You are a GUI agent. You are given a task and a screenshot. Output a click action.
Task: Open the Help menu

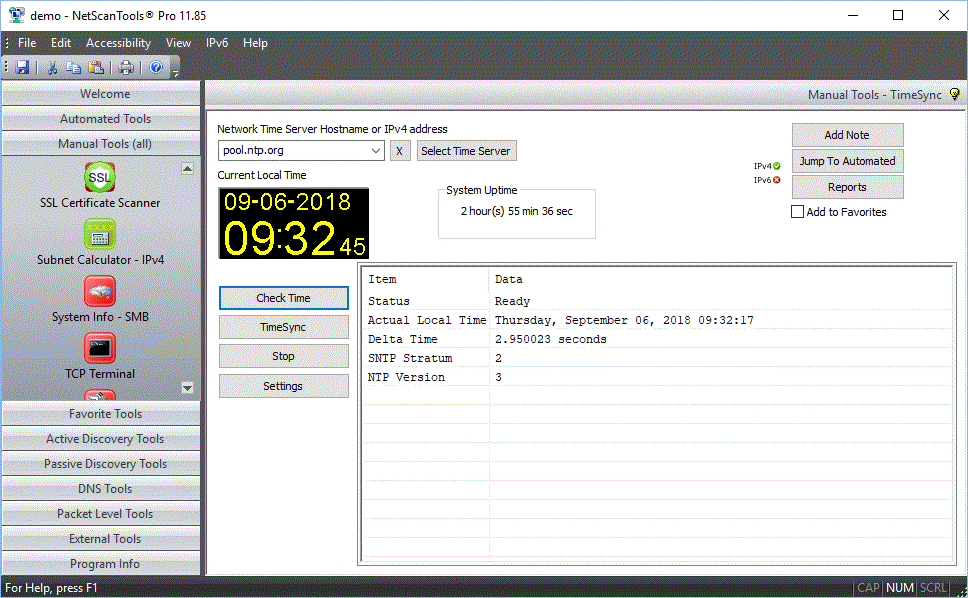tap(255, 43)
